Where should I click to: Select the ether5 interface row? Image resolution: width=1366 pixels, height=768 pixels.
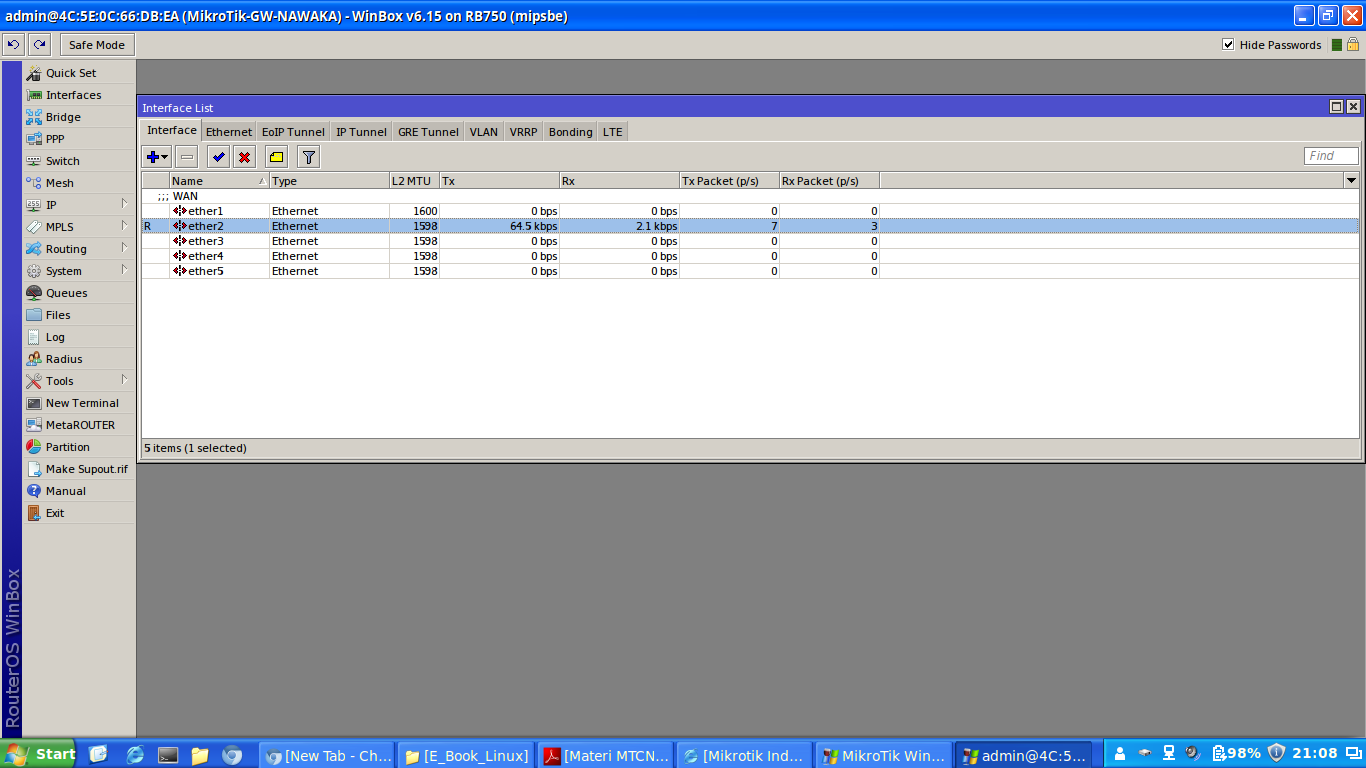tap(750, 271)
